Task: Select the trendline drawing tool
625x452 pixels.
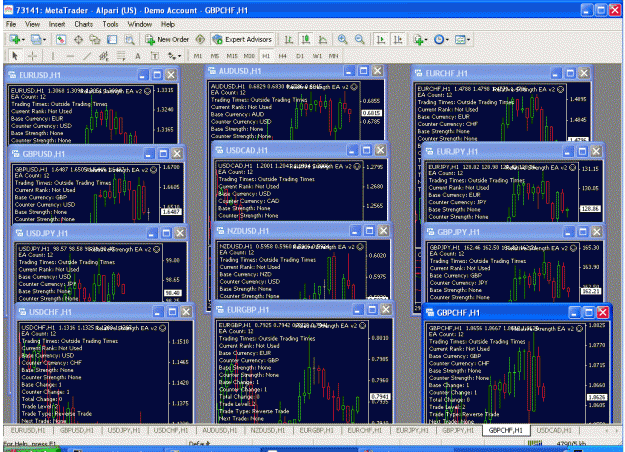Action: coord(87,56)
